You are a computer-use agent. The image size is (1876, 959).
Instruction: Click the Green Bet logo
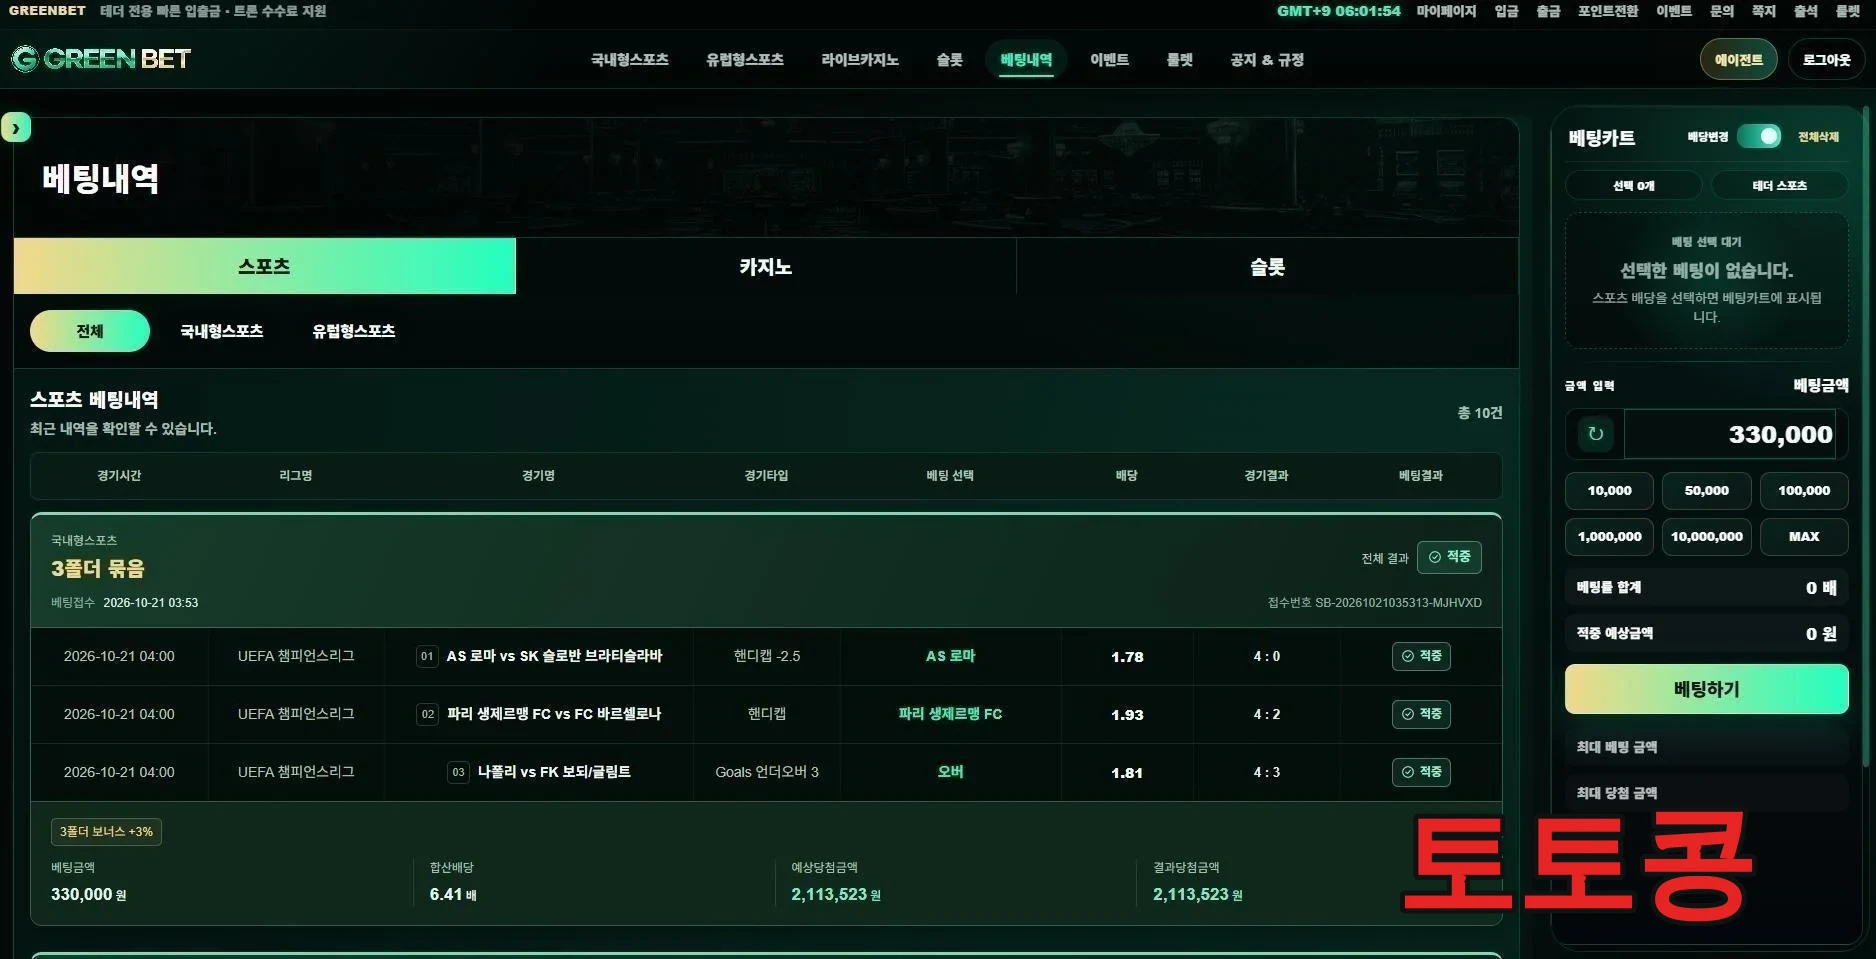(101, 59)
